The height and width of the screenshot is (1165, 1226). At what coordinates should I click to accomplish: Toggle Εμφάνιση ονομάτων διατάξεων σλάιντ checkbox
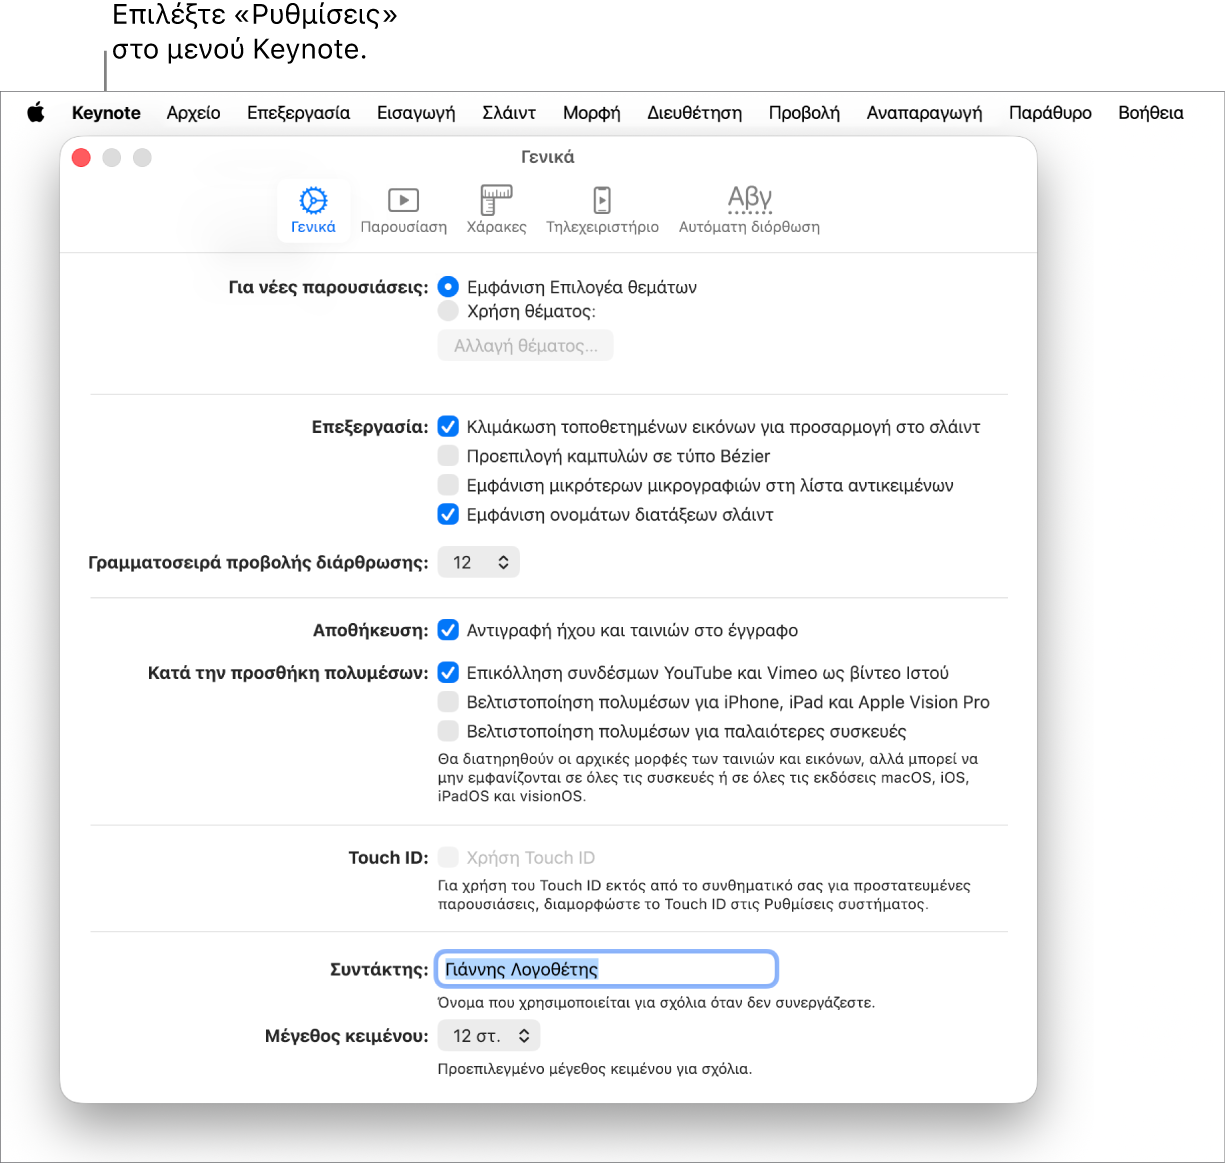click(448, 515)
